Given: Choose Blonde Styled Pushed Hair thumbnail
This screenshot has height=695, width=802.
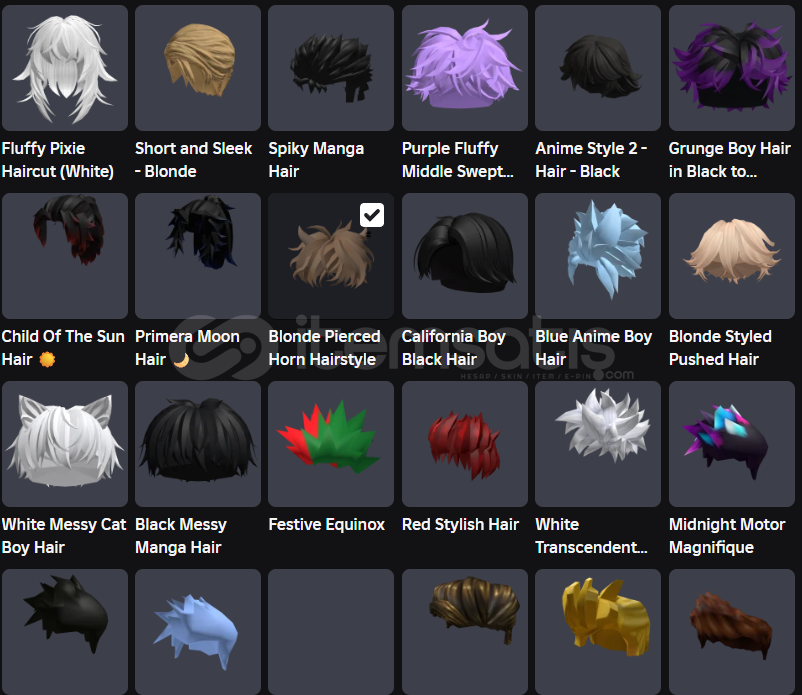Looking at the screenshot, I should pos(732,256).
